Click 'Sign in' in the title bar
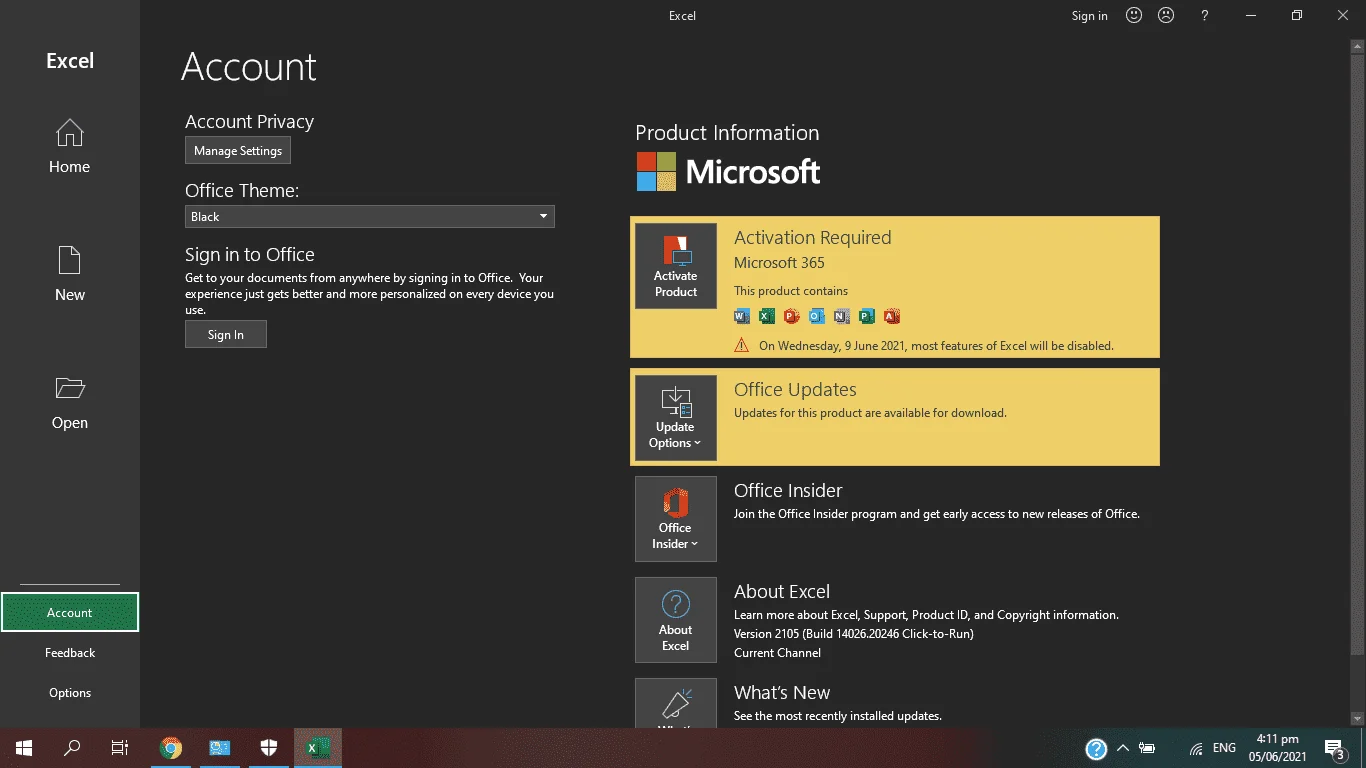 (1090, 16)
